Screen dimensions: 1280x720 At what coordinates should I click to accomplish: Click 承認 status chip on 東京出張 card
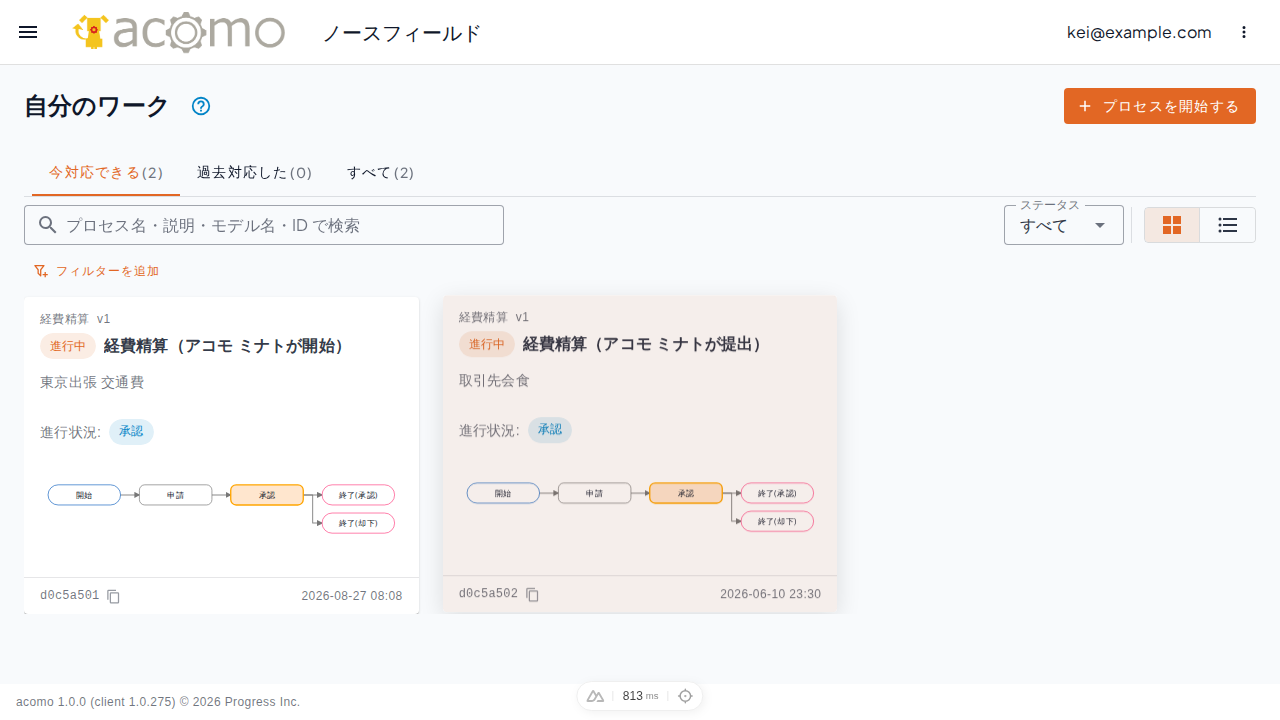pos(131,432)
